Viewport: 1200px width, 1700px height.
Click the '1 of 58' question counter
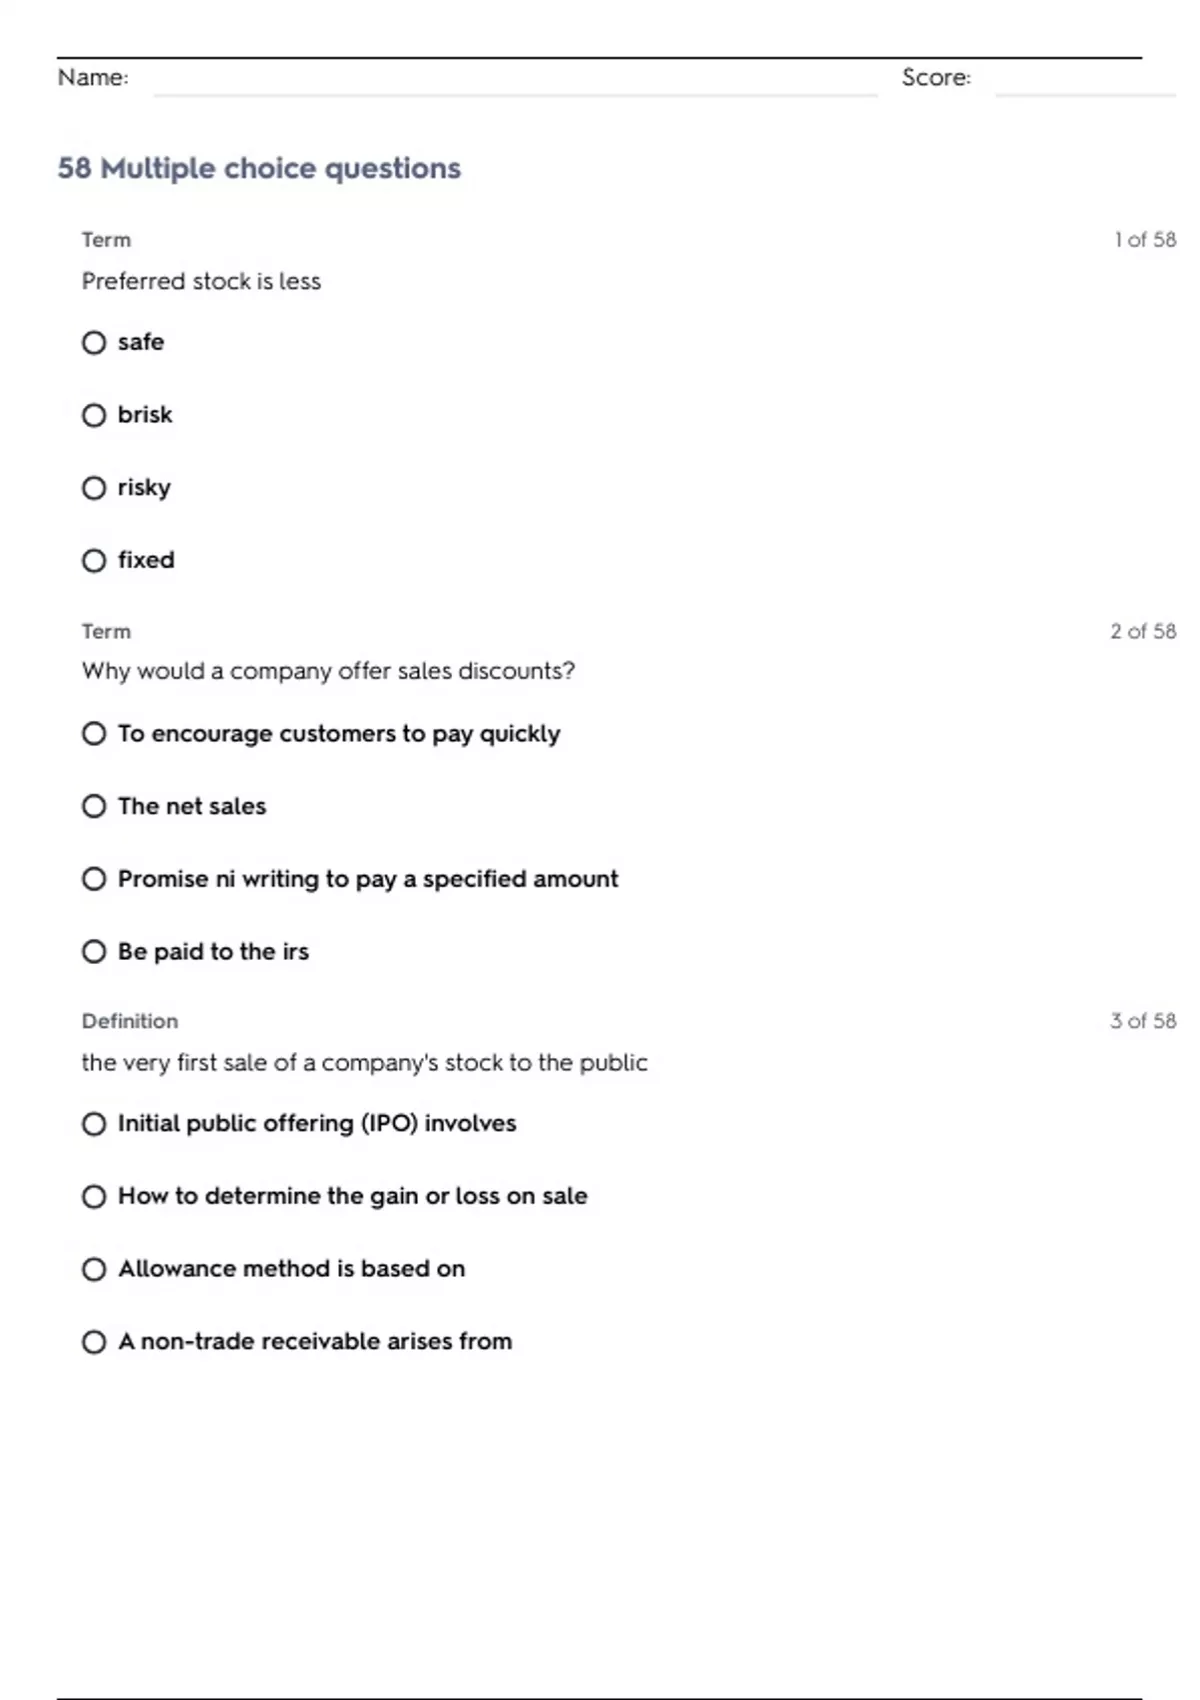coord(1145,240)
